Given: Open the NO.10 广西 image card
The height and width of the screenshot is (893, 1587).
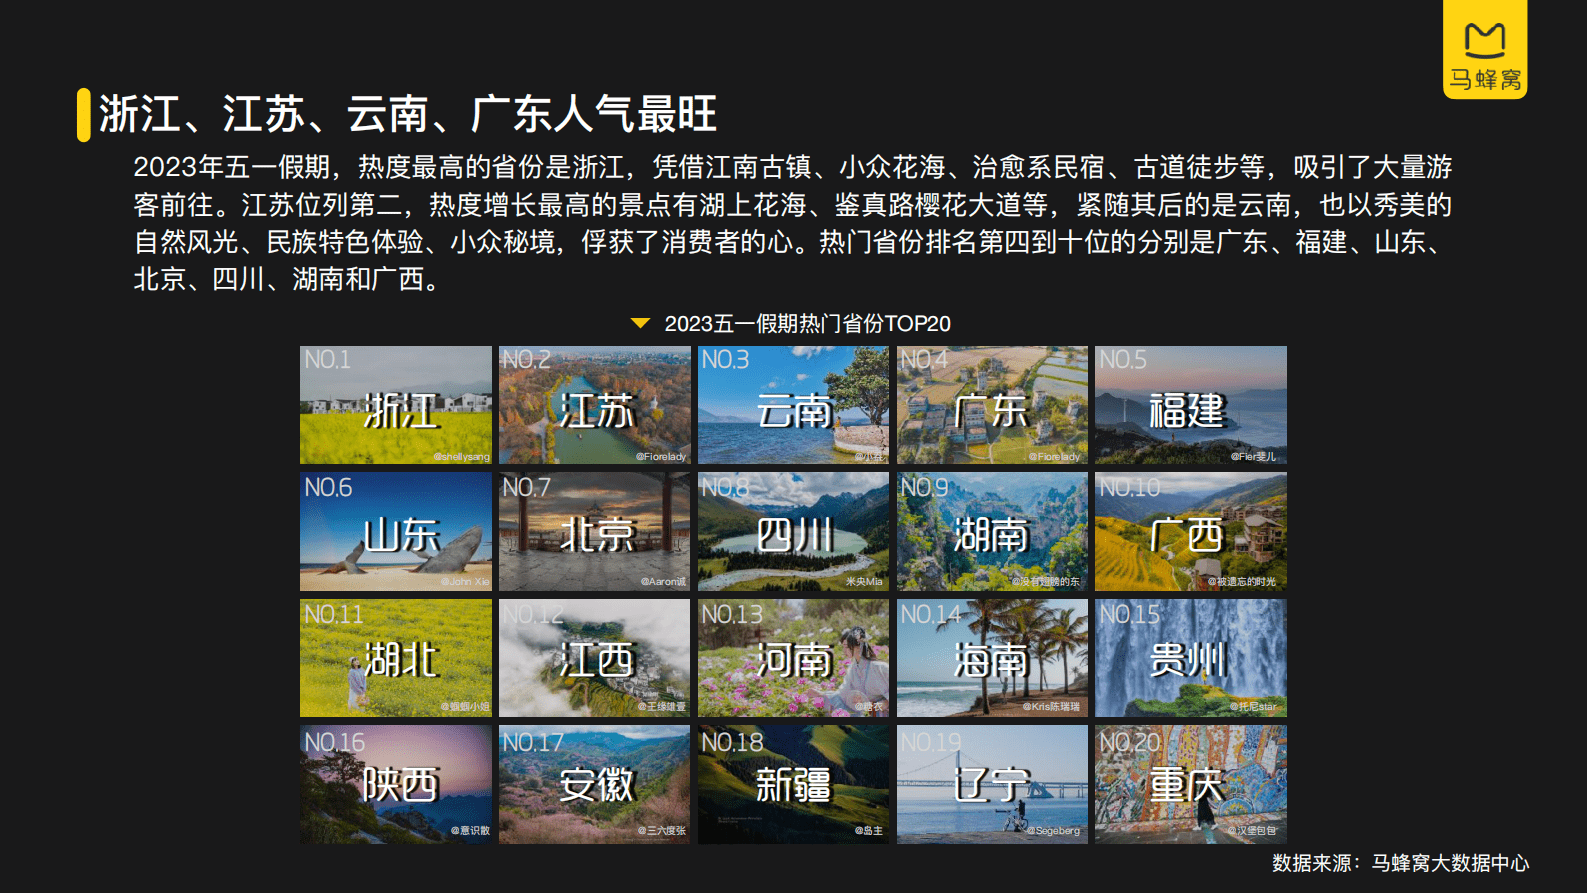Looking at the screenshot, I should click(x=1191, y=532).
